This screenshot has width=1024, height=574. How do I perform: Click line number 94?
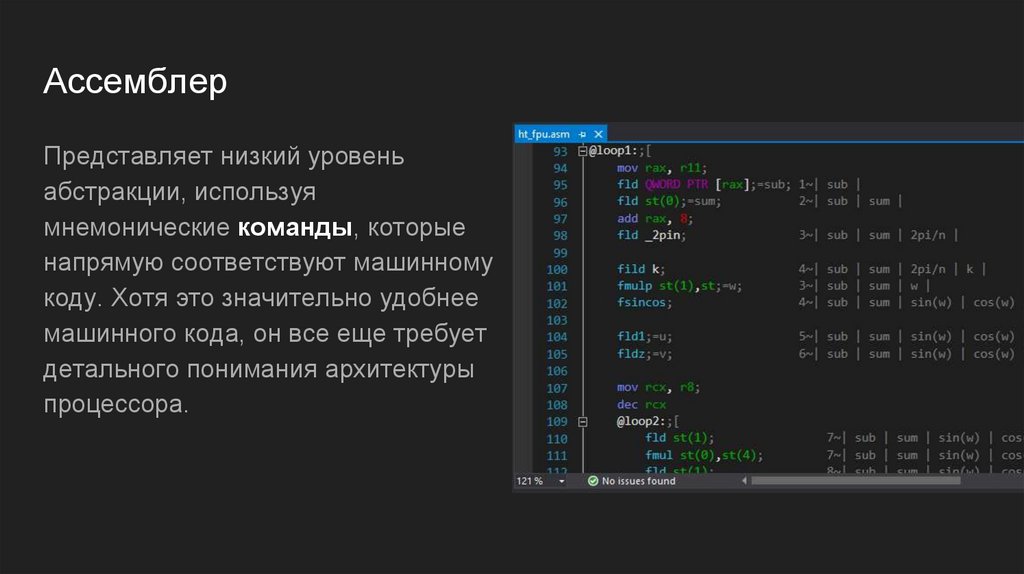pyautogui.click(x=560, y=168)
